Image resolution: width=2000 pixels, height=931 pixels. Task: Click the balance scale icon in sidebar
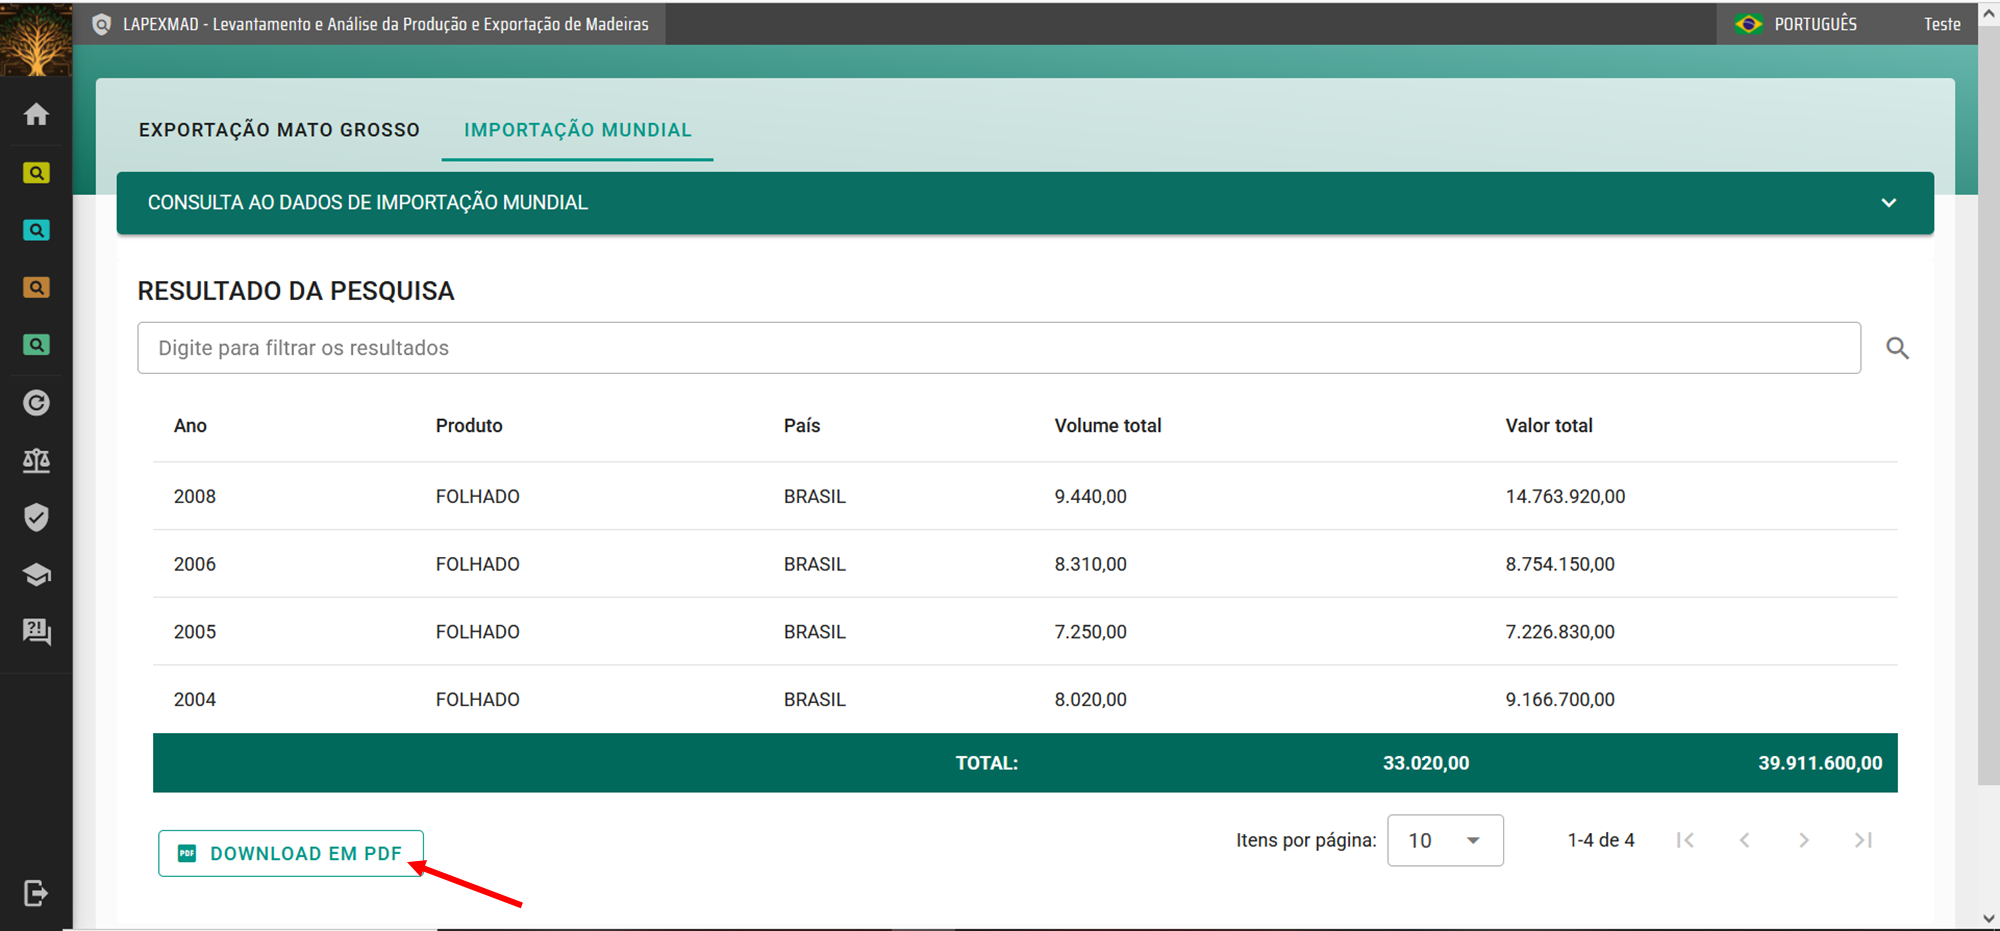point(36,460)
